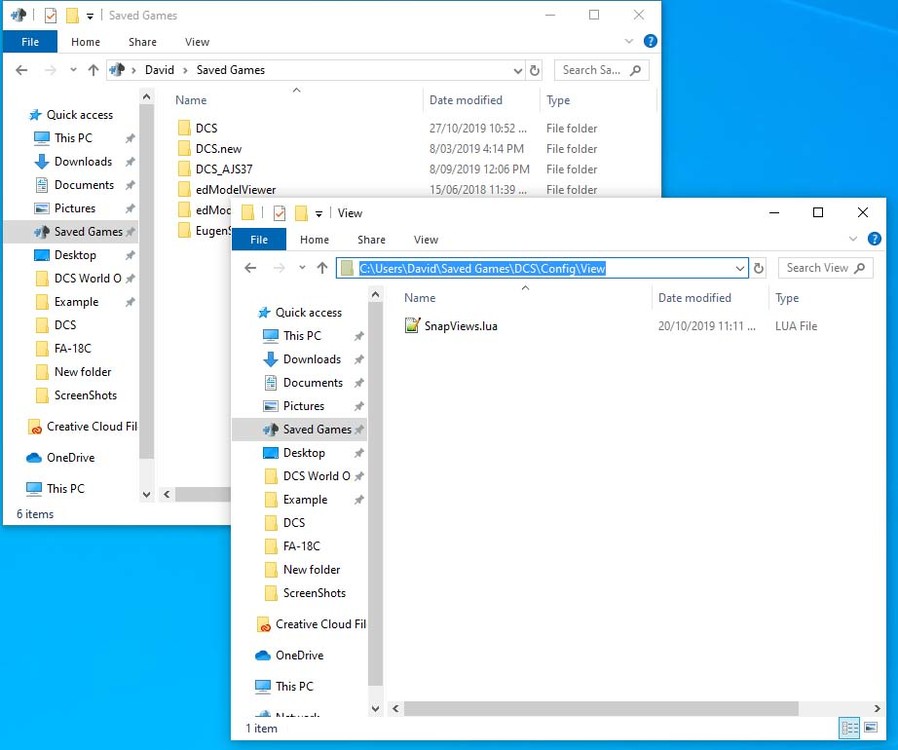Click Properties quick access icon in Saved Games window
This screenshot has width=898, height=750.
tap(50, 15)
